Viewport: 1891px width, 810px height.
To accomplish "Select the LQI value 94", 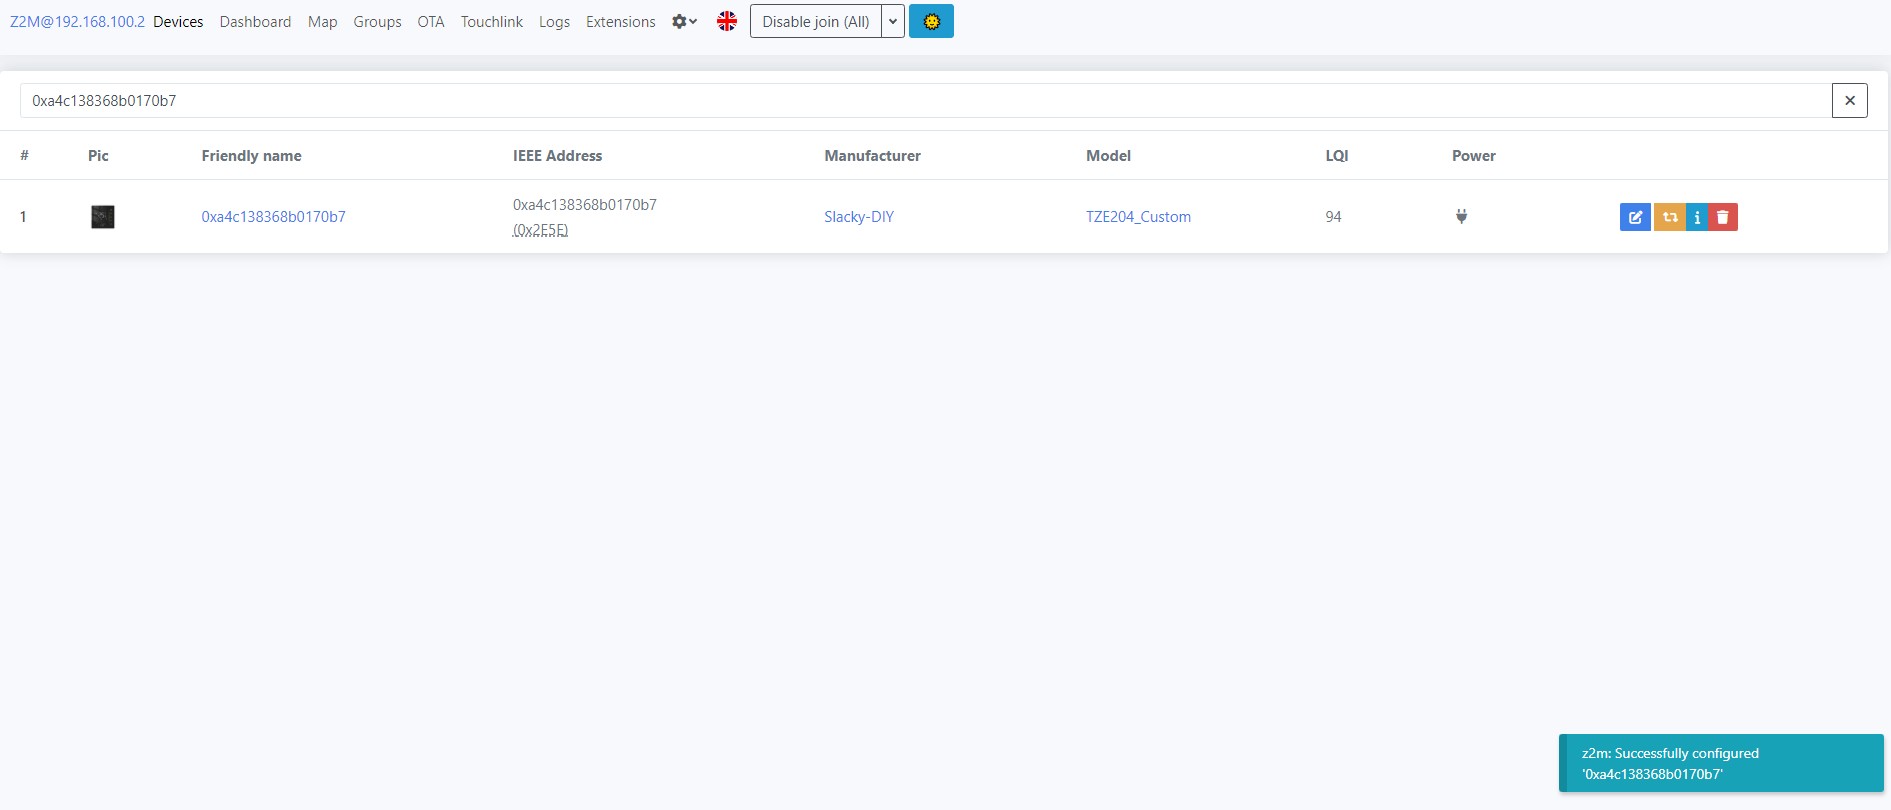I will pos(1333,217).
